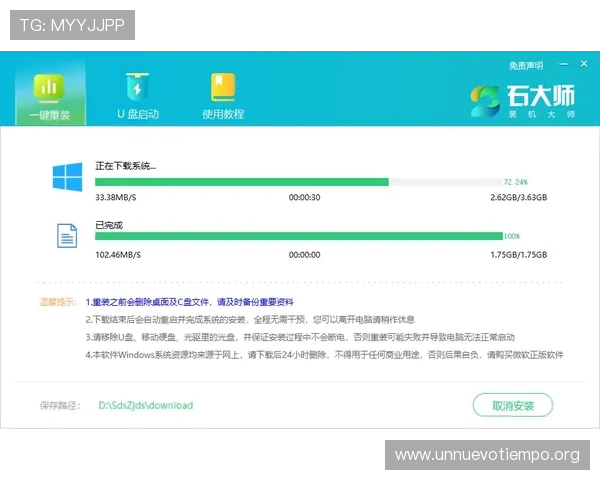Click the blue Windows logo icon

point(67,177)
